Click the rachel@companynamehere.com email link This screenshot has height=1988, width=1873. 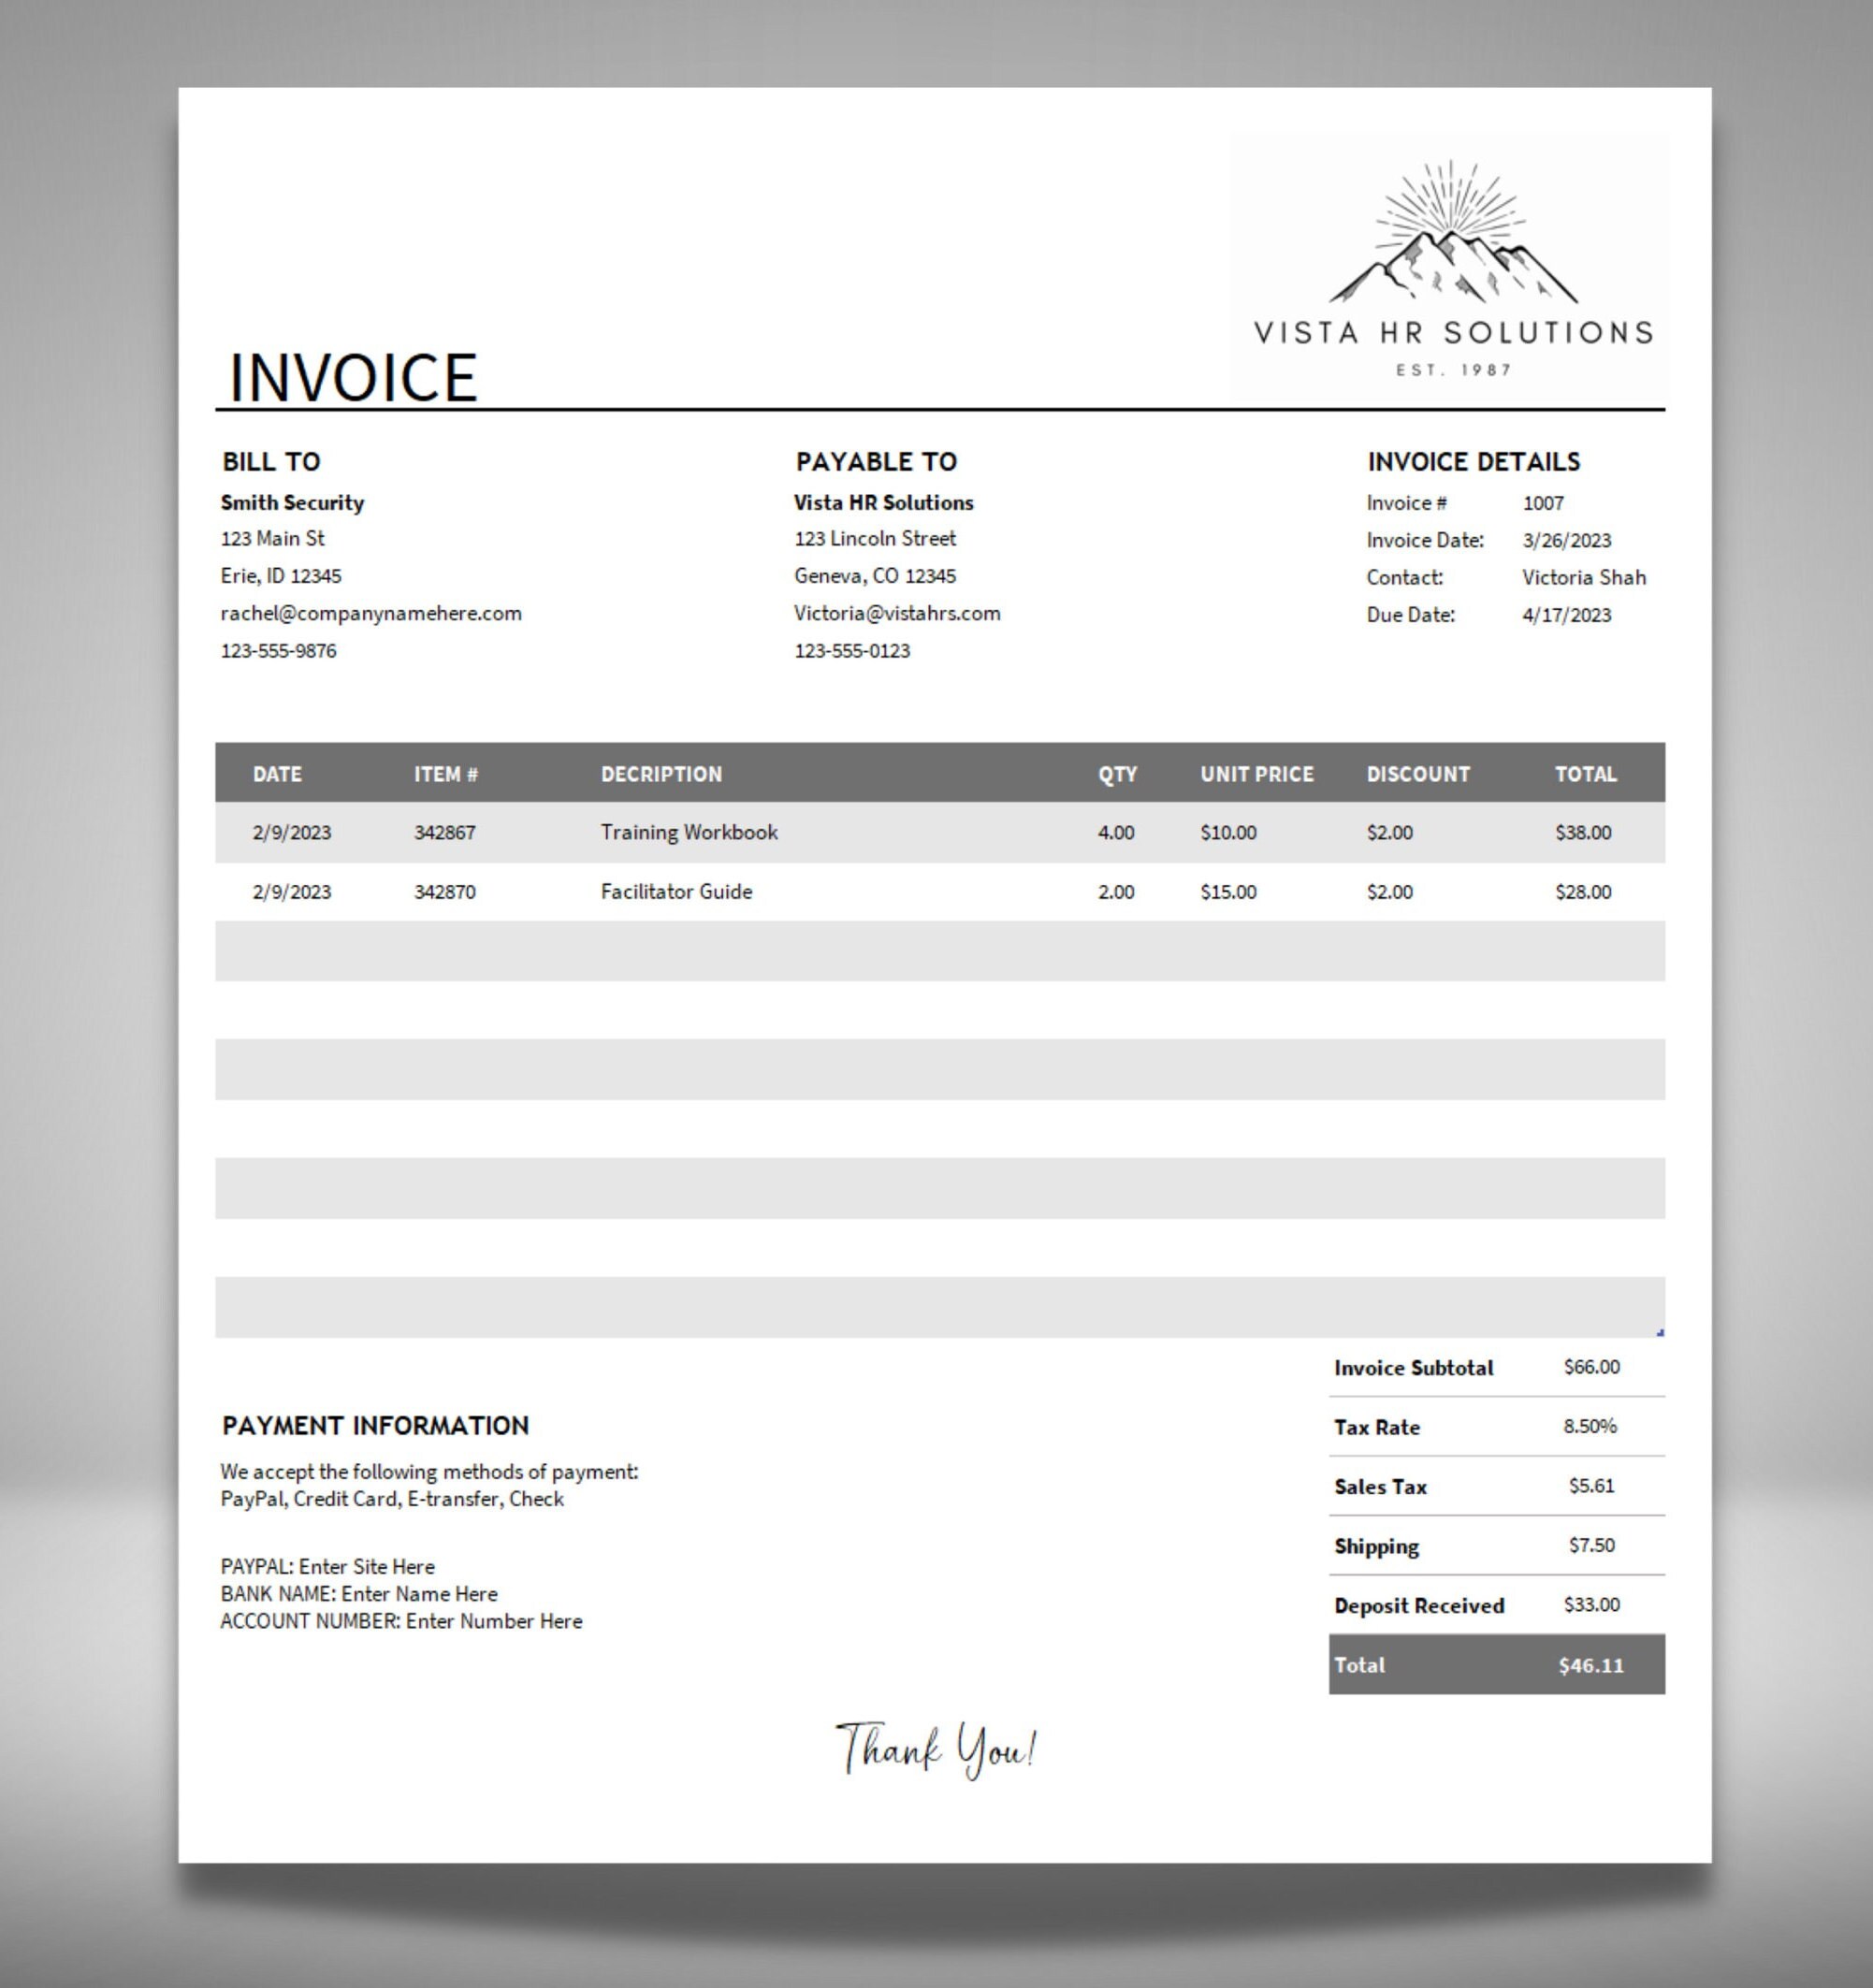coord(371,613)
